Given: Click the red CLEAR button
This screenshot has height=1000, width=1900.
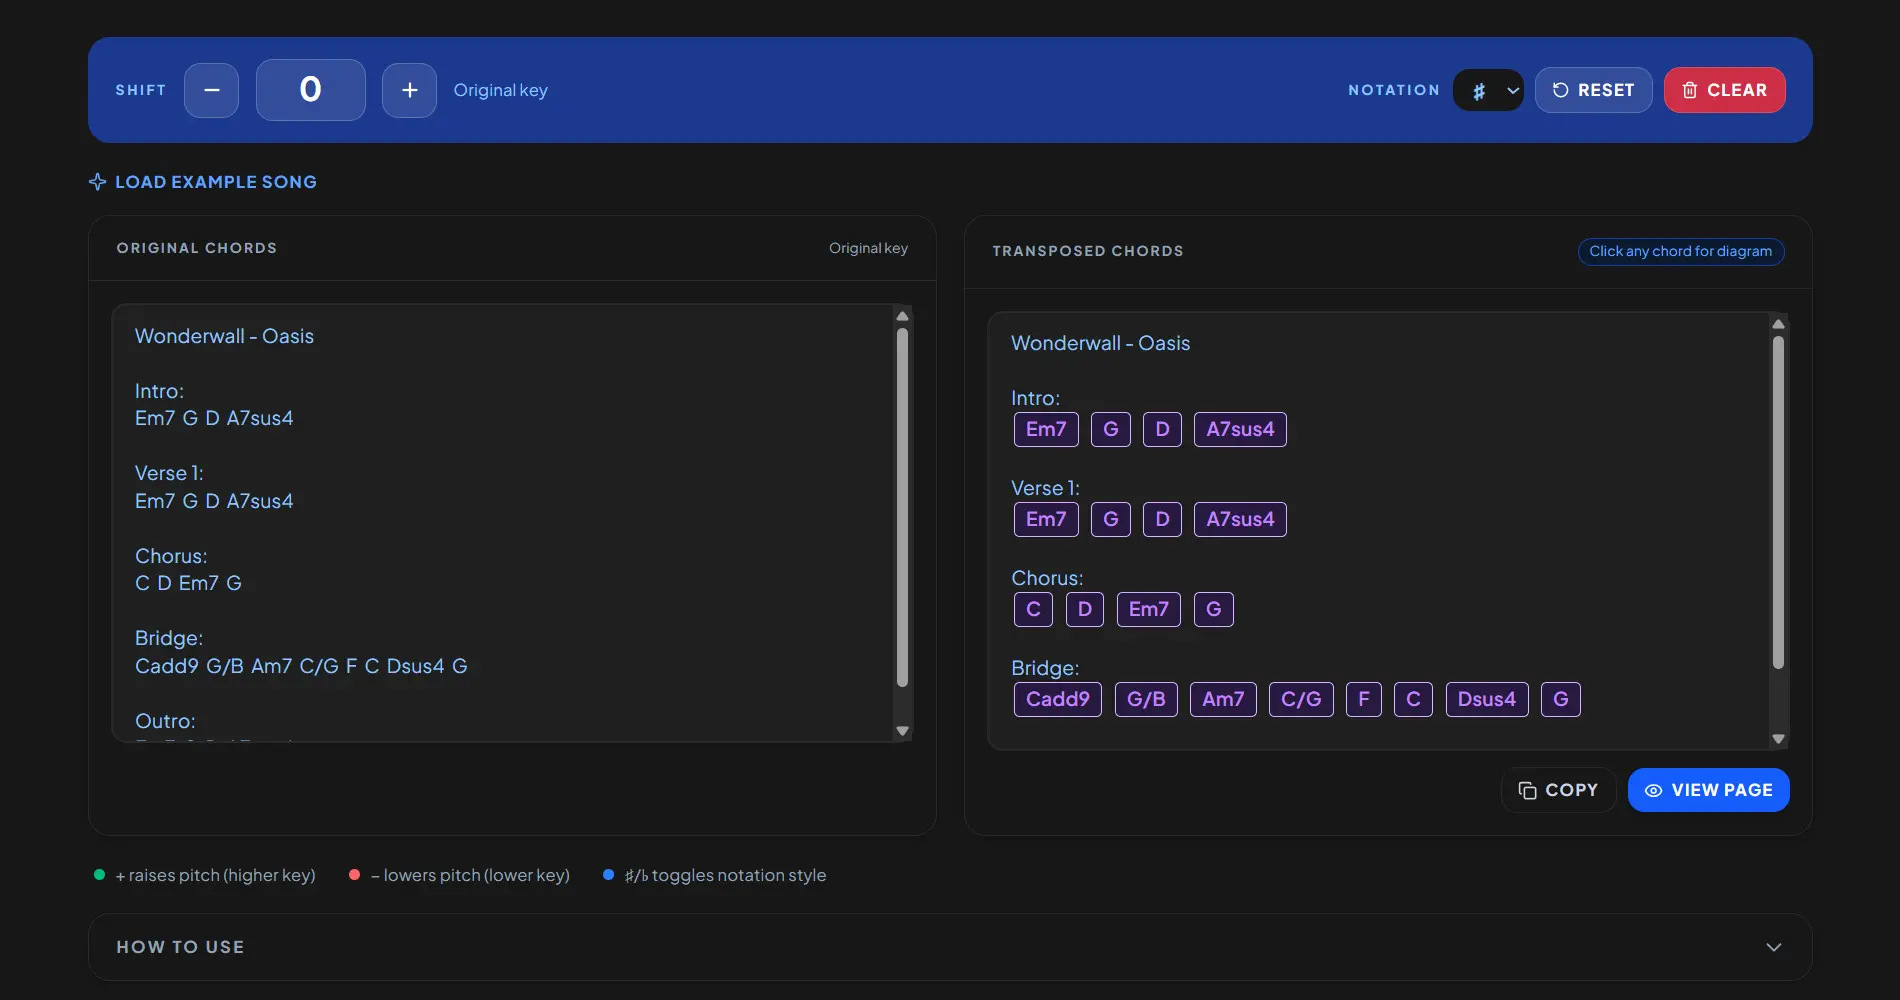Looking at the screenshot, I should pyautogui.click(x=1724, y=90).
